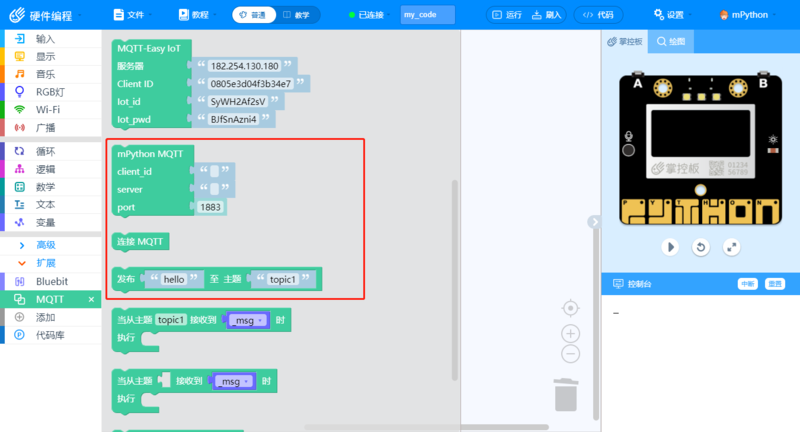Click the port 1883 field
The height and width of the screenshot is (432, 800).
[210, 207]
